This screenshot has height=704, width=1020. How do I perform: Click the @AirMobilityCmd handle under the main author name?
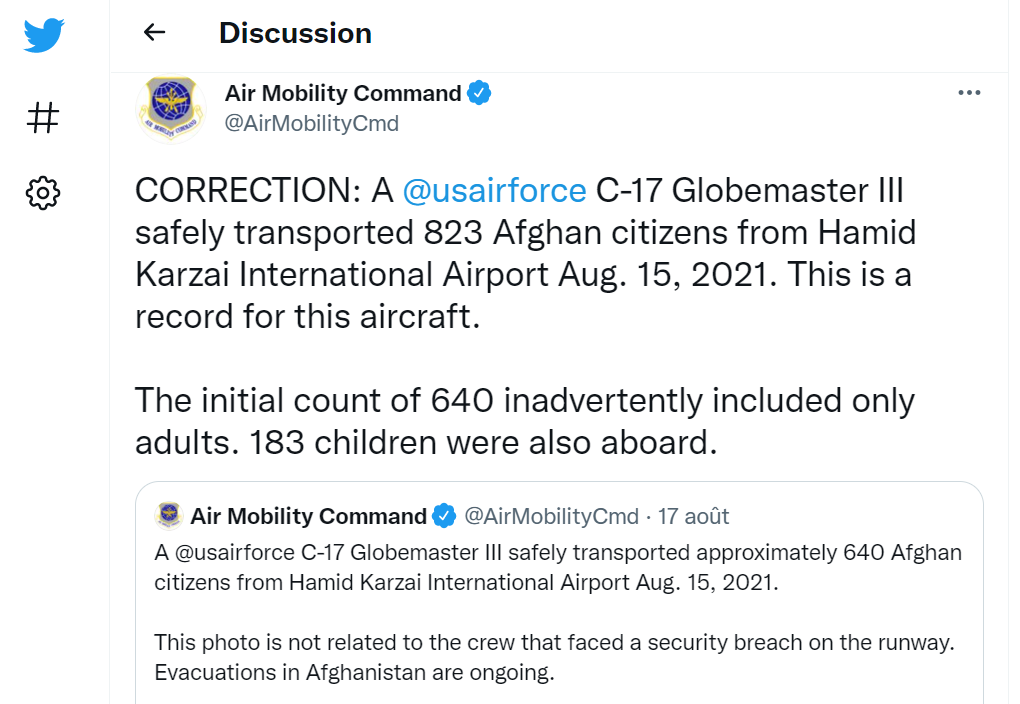[312, 123]
